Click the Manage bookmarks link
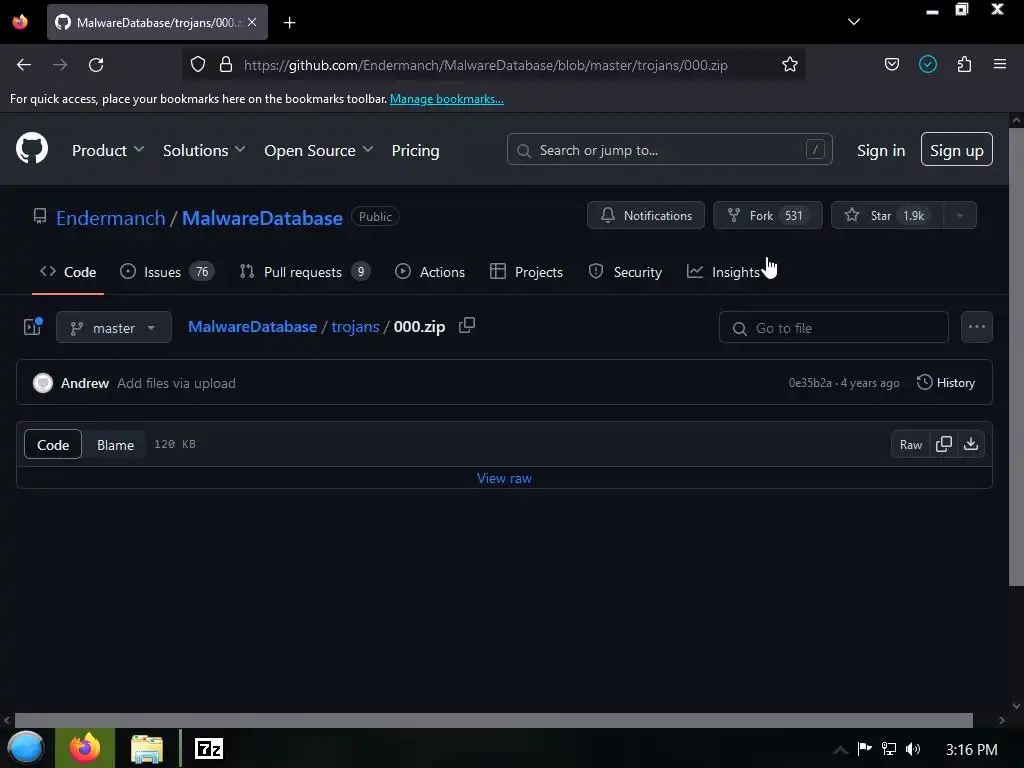Image resolution: width=1024 pixels, height=768 pixels. (447, 99)
